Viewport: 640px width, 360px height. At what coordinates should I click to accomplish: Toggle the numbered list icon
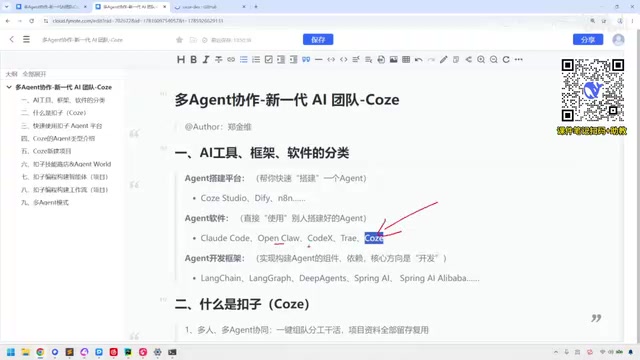(x=256, y=60)
